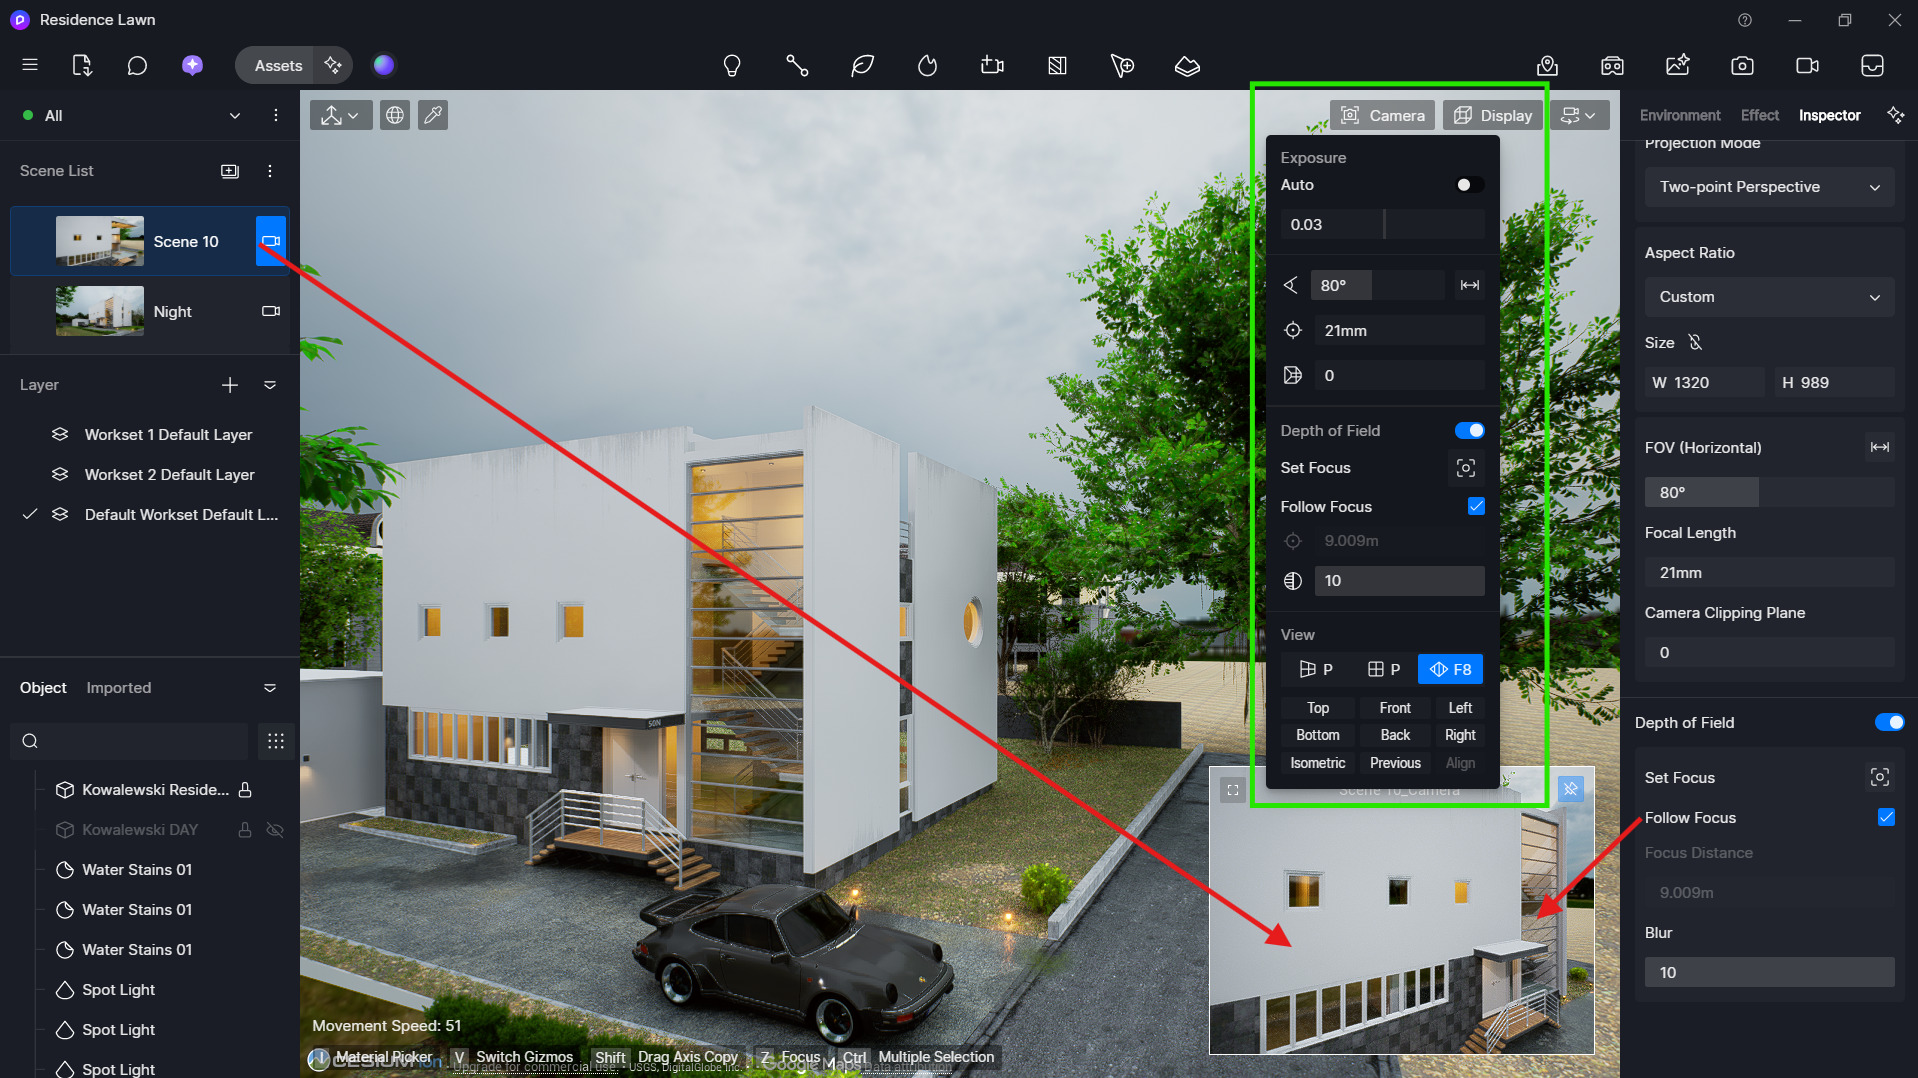
Task: Uncheck Follow Focus checkbox in Inspector
Action: 1886,817
